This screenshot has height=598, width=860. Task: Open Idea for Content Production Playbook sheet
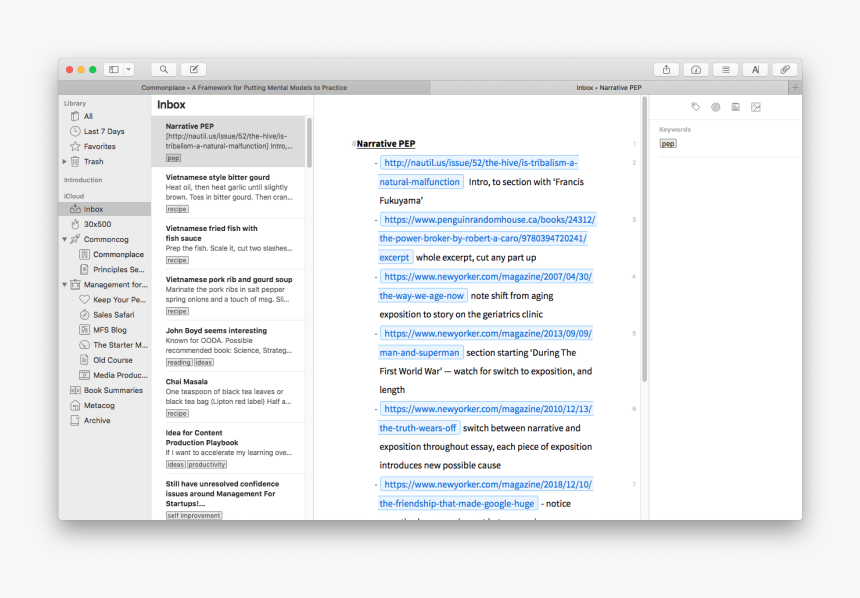point(228,448)
